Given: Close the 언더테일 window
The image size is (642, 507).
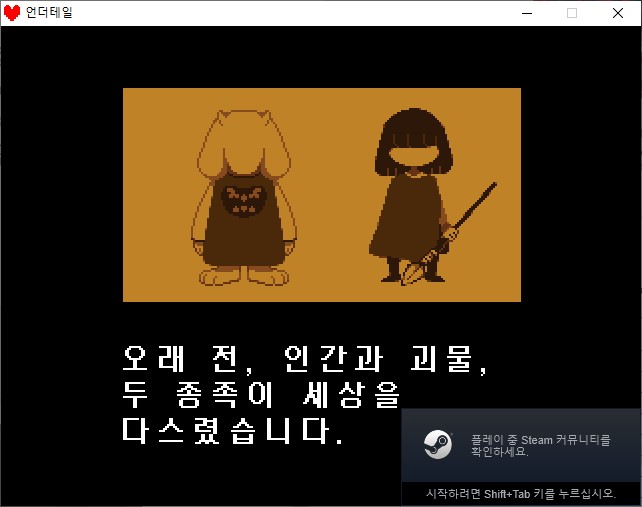Looking at the screenshot, I should click(617, 13).
